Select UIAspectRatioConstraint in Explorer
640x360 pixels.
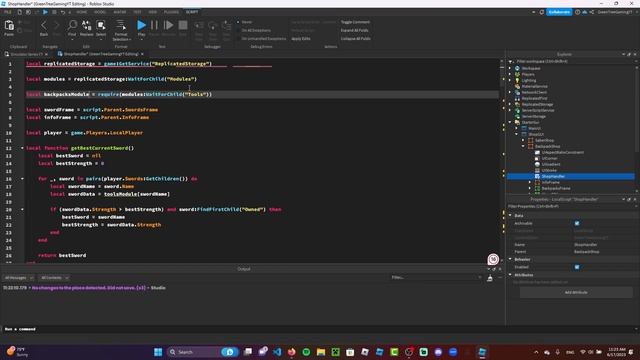coord(563,152)
